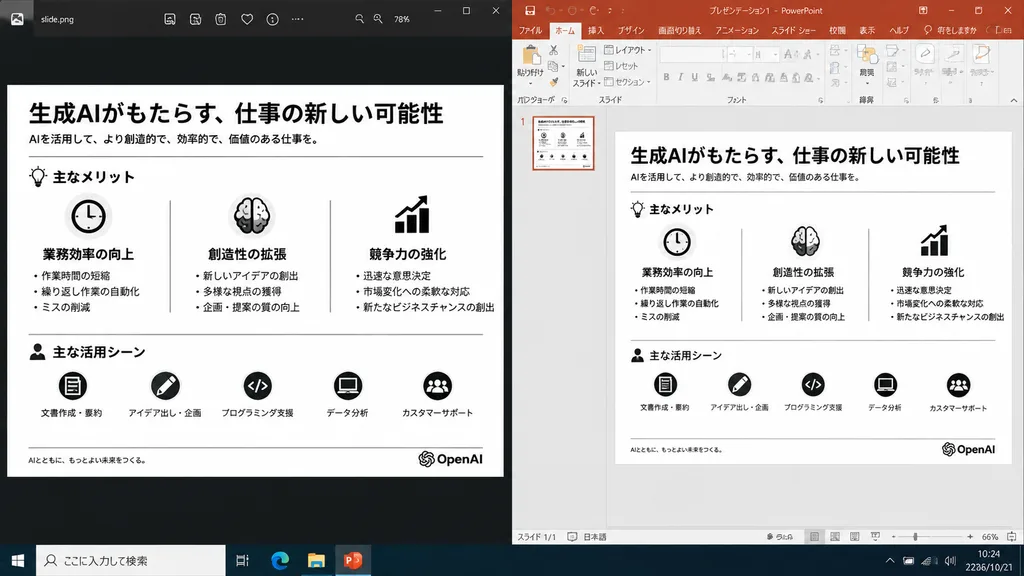
Task: Toggle Underline formatting in ribbon
Action: 695,77
